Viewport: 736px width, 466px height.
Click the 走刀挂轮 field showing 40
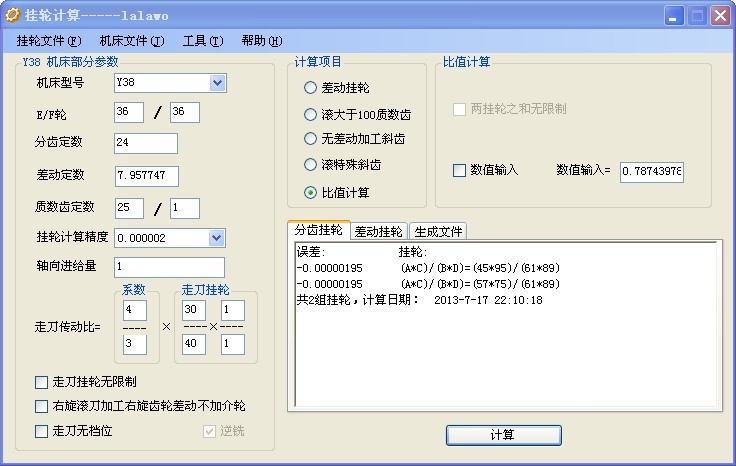coord(194,344)
